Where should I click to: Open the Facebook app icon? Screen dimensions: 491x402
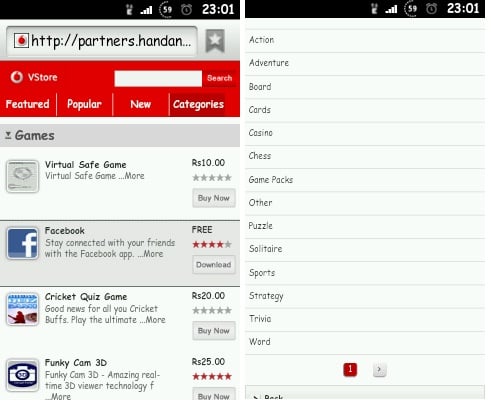[x=22, y=243]
